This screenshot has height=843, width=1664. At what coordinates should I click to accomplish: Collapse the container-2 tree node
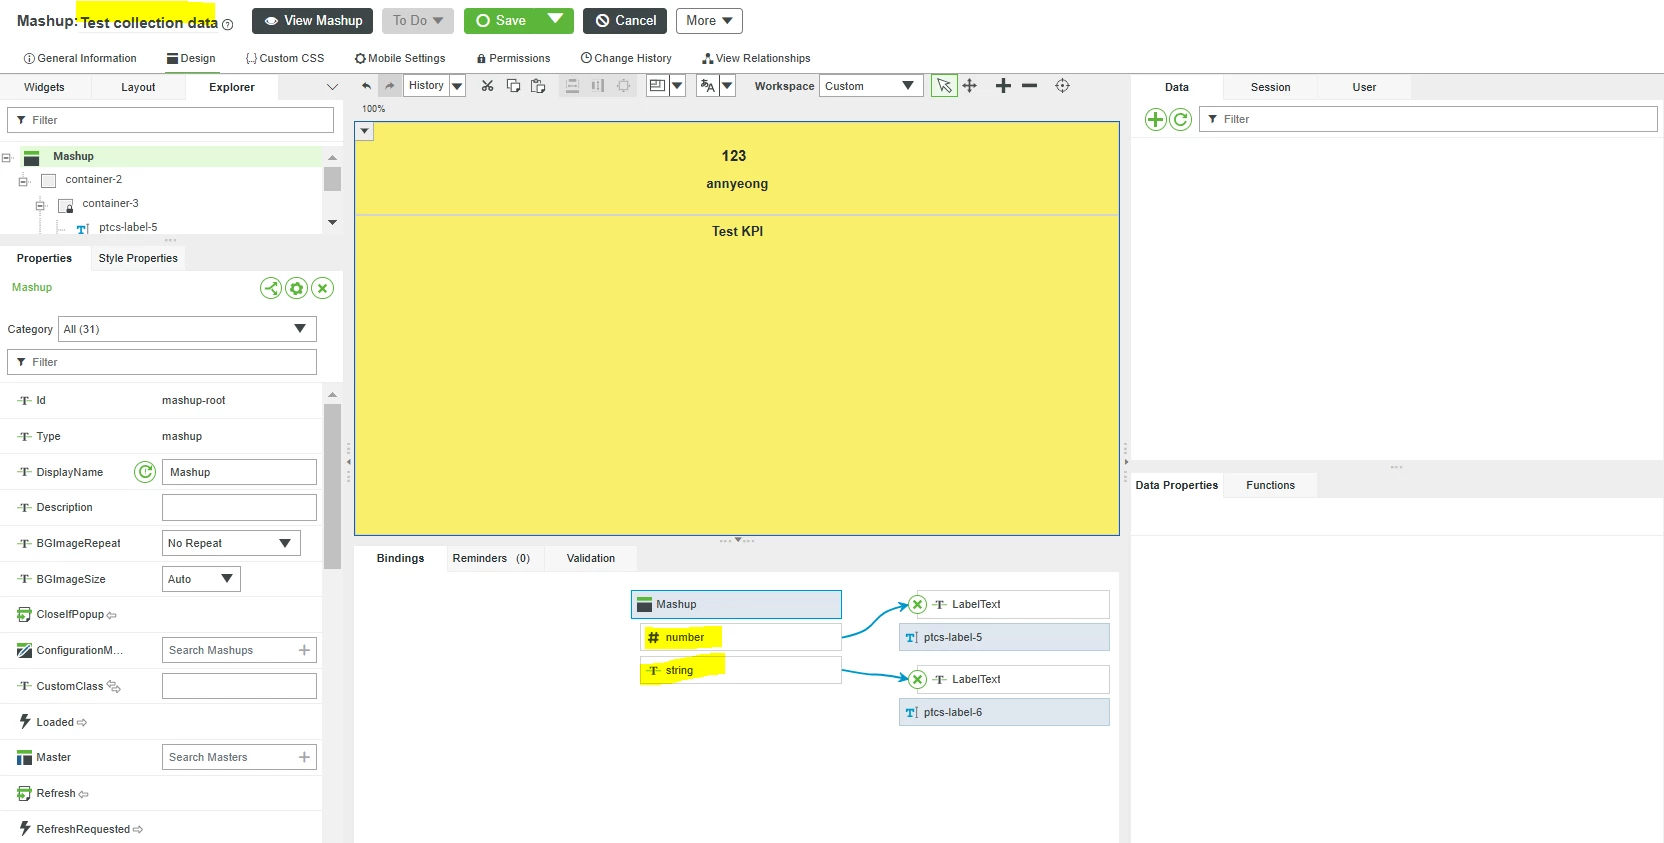(23, 181)
